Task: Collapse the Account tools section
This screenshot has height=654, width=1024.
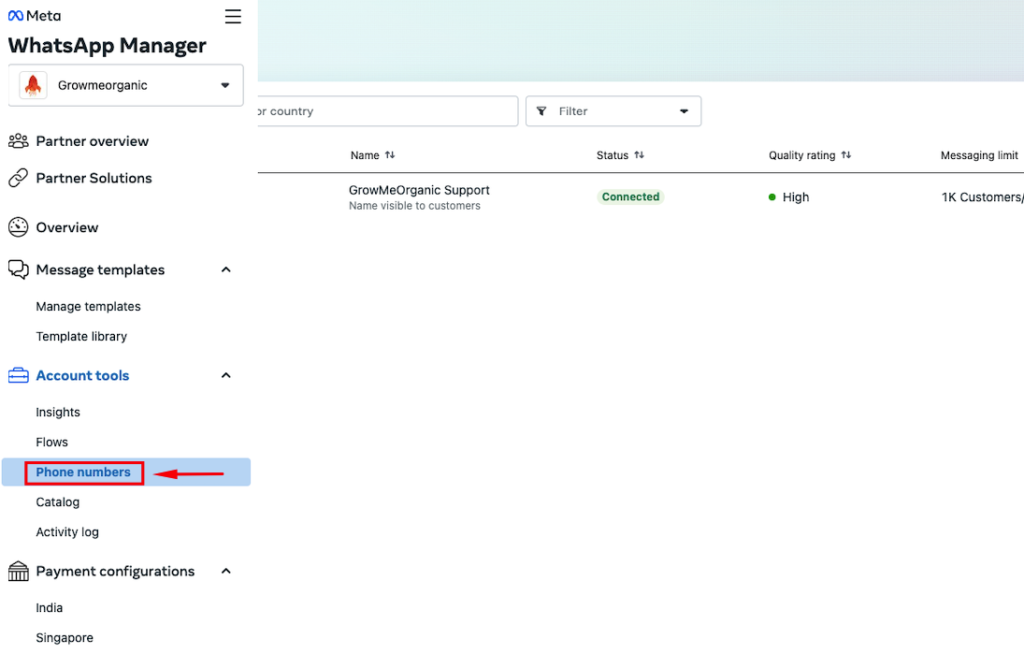Action: 226,376
